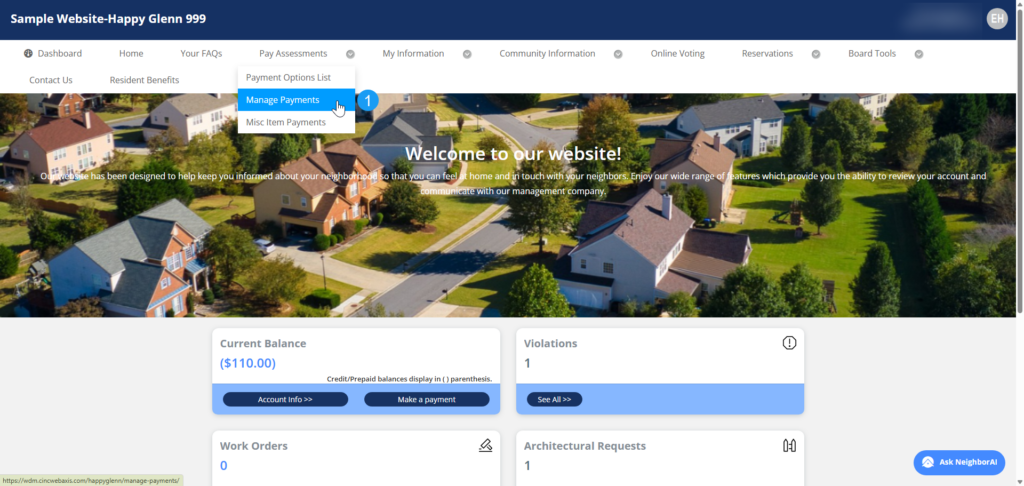Expand the Board Tools dropdown arrow
This screenshot has height=486, width=1024.
coord(918,54)
